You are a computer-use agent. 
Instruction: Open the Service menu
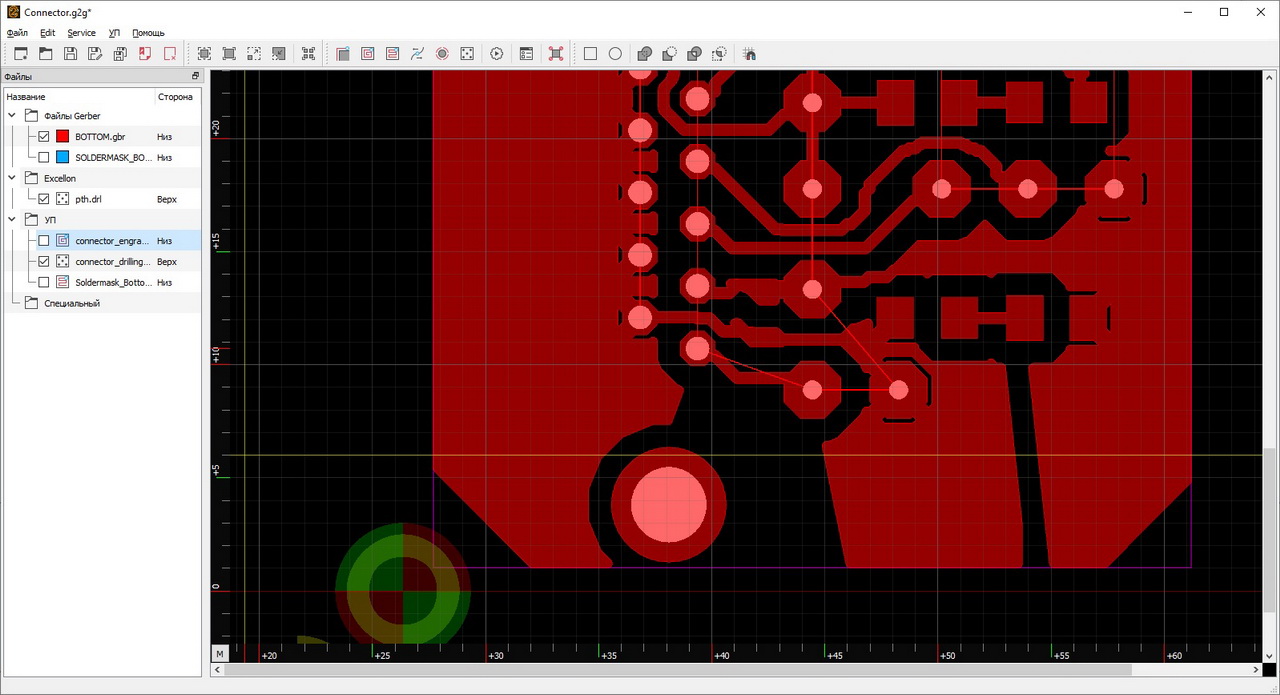[x=81, y=33]
